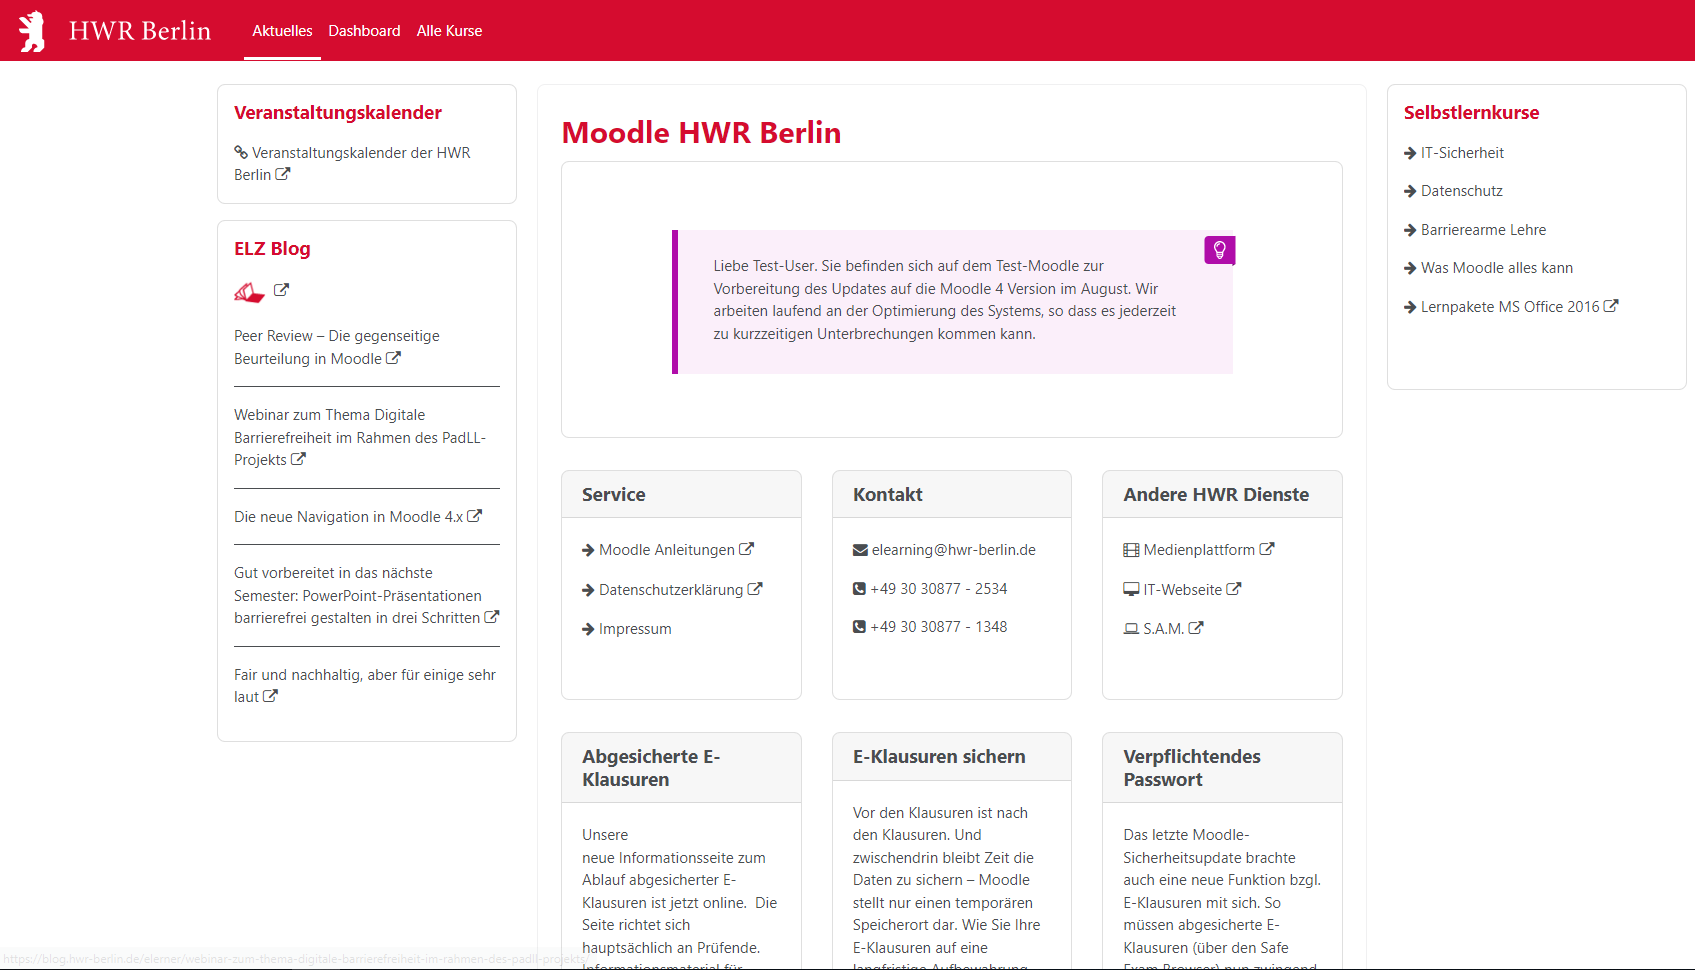Click the laptop icon next to S.A.M.

[1131, 629]
